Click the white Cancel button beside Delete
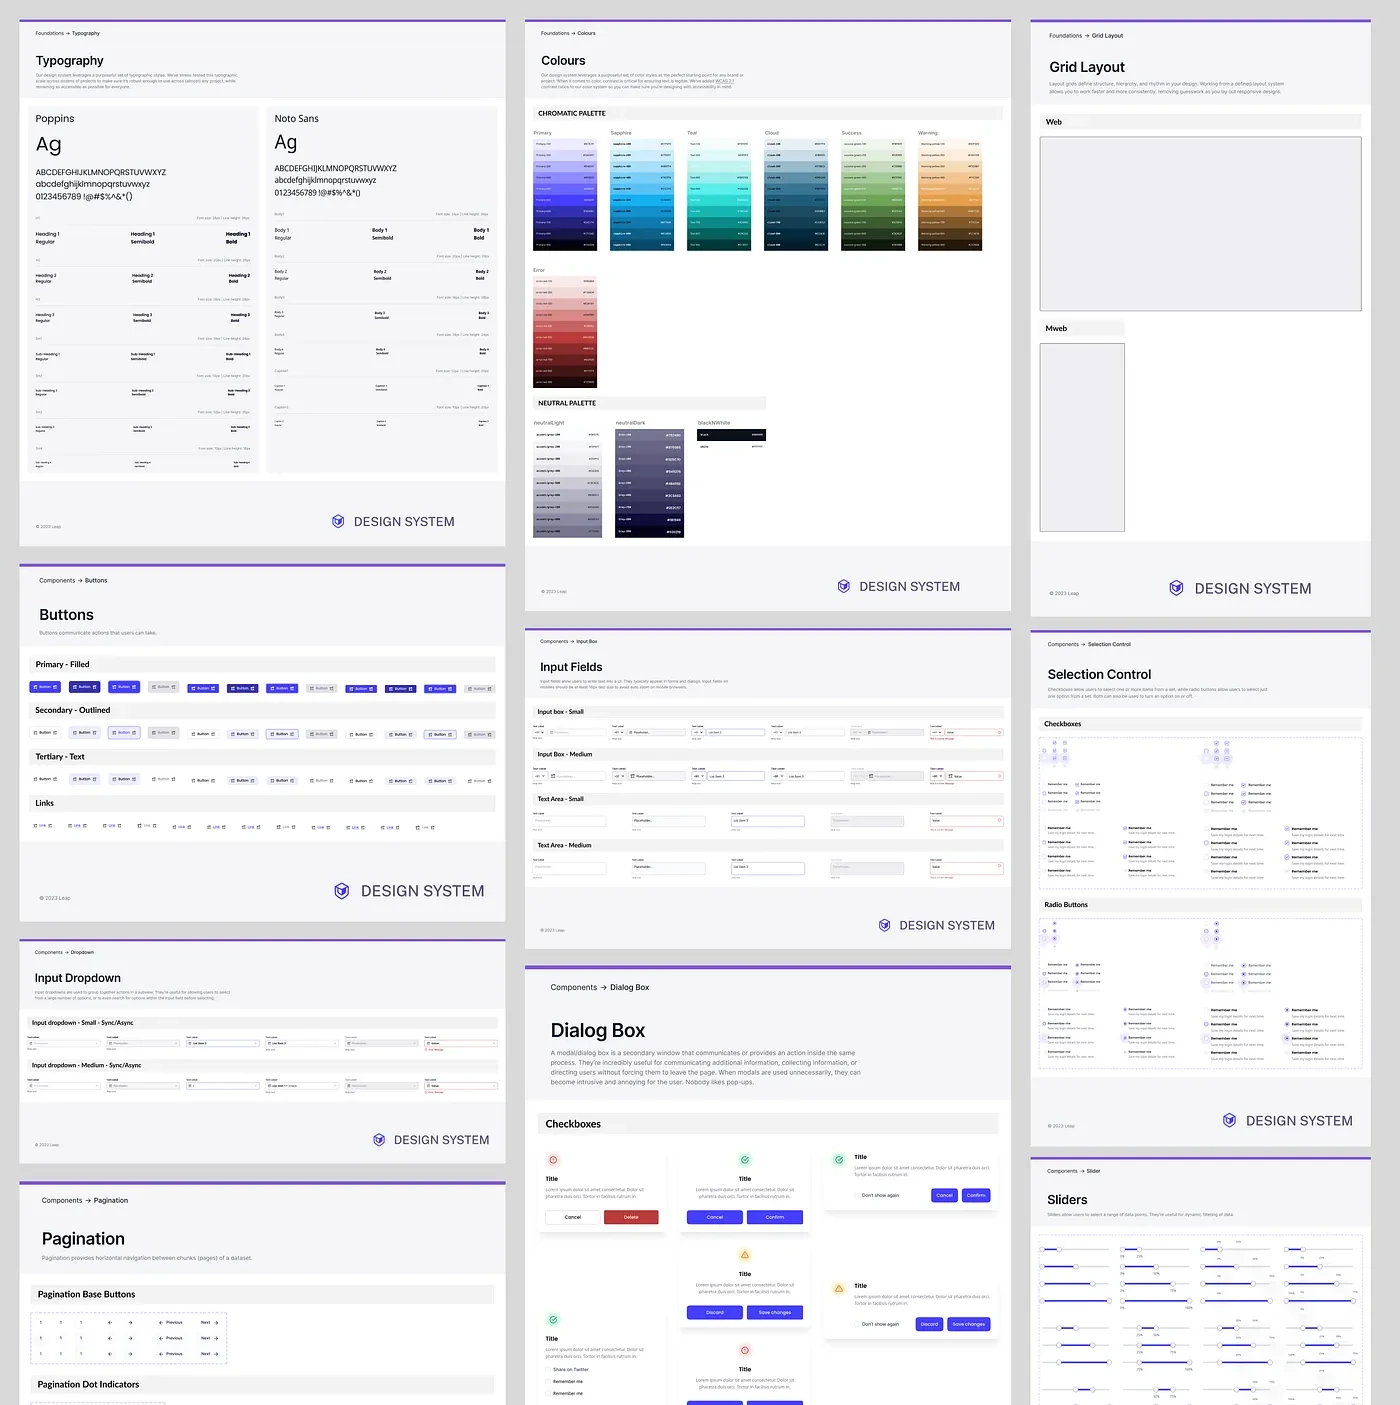This screenshot has height=1405, width=1400. tap(573, 1217)
